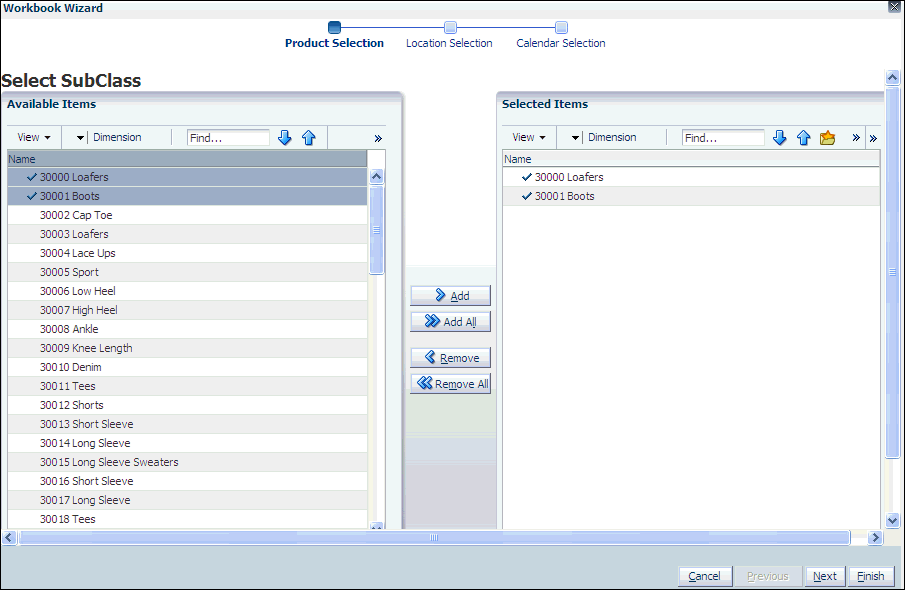Select 30014 Long Sleeve row

coord(187,443)
